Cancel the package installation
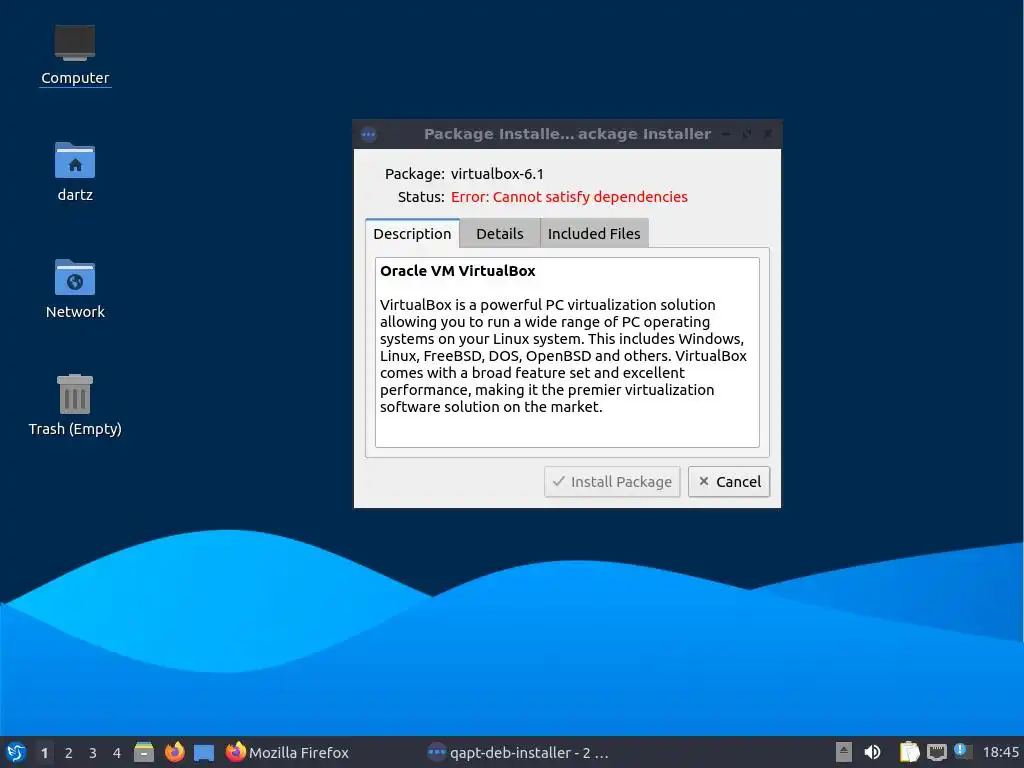 (729, 481)
